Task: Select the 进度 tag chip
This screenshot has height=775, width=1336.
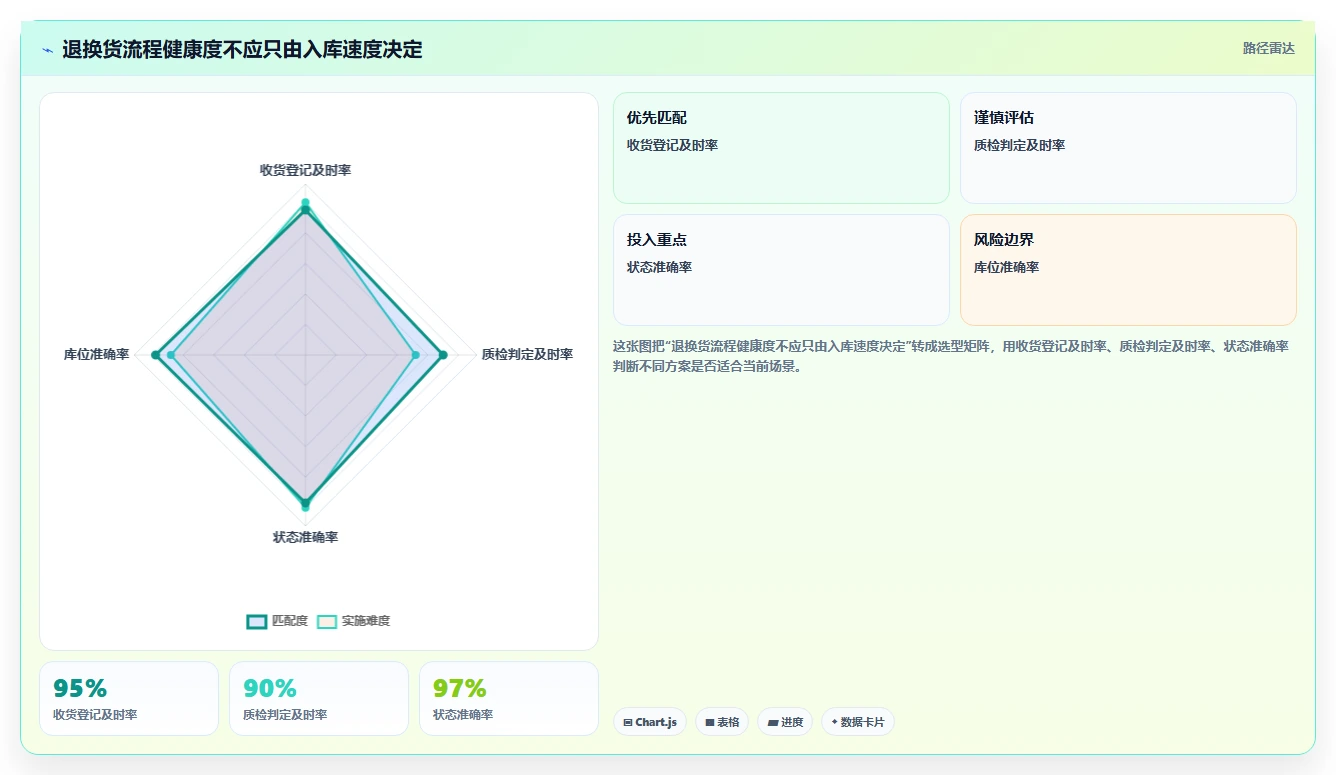Action: pos(785,722)
